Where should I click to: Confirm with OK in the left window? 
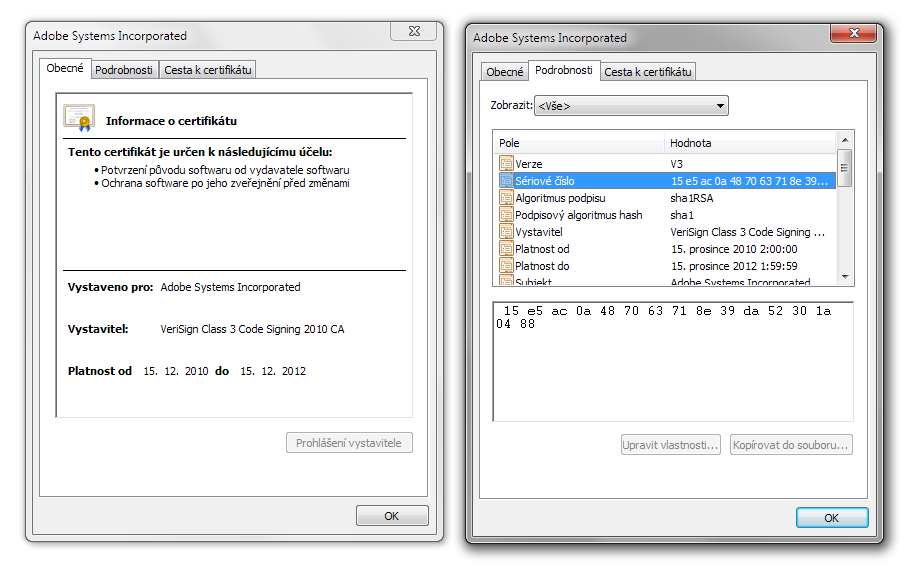click(x=392, y=516)
